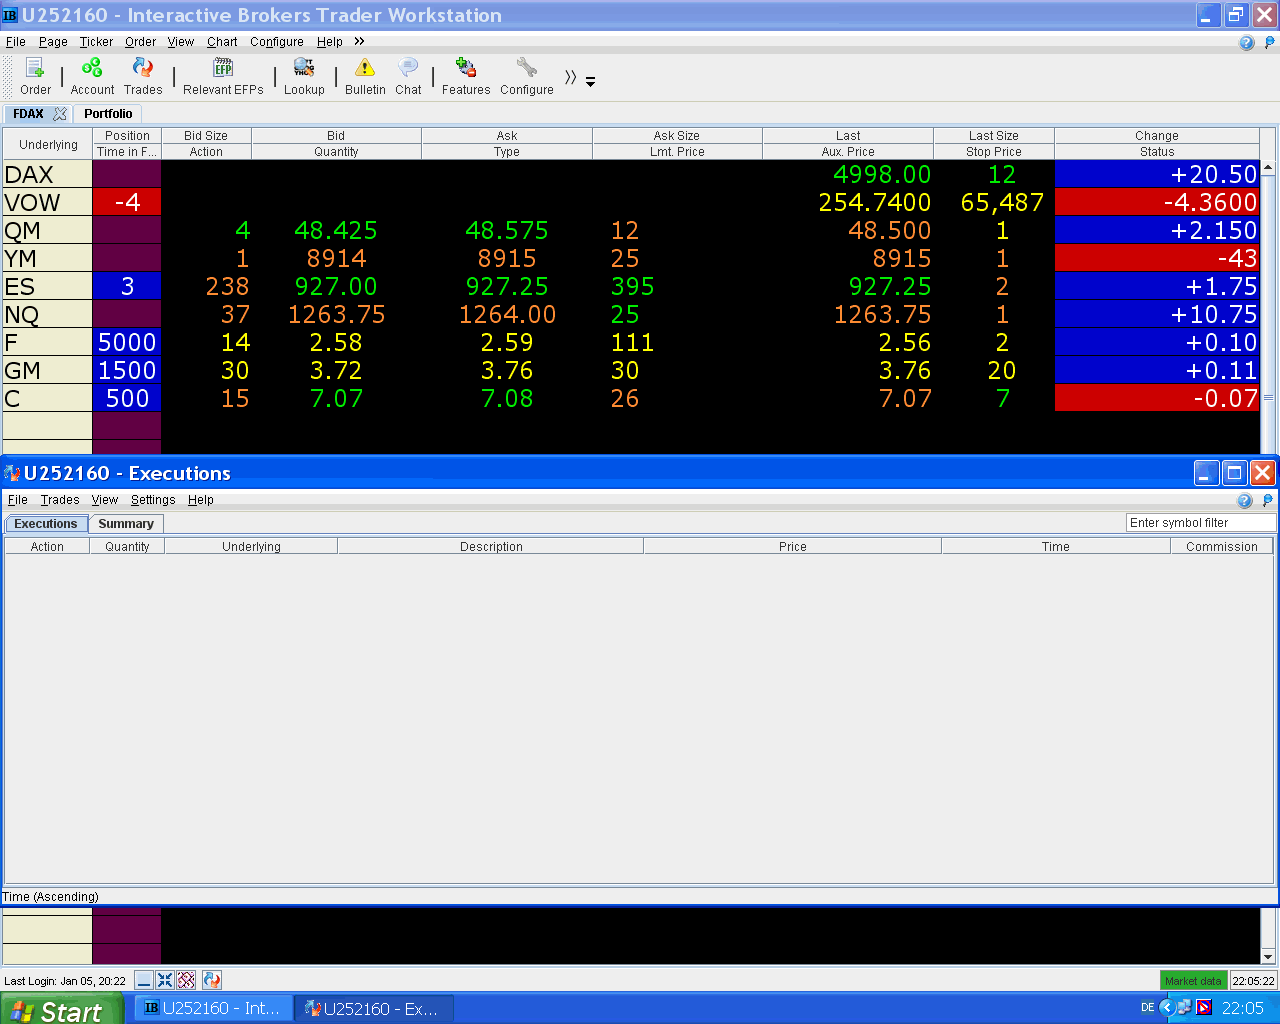Switch to the Summary tab in Executions
1280x1024 pixels.
(x=126, y=524)
